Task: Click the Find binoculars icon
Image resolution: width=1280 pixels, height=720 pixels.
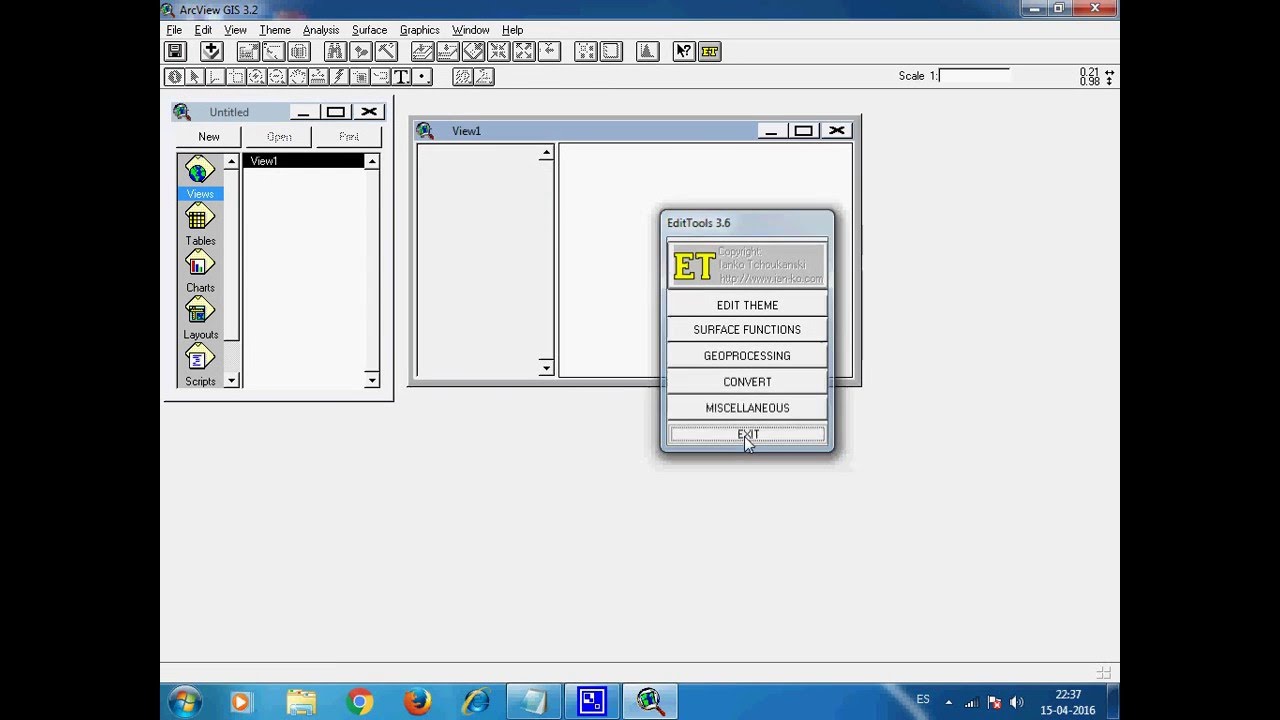Action: [x=335, y=51]
